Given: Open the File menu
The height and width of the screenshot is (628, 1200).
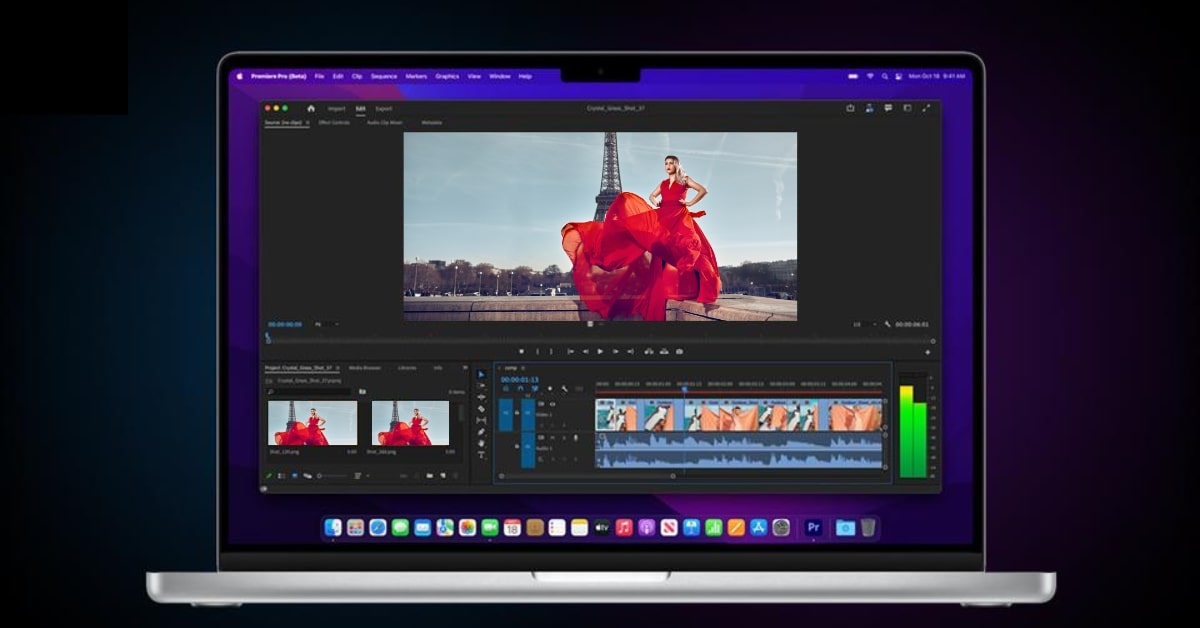Looking at the screenshot, I should pyautogui.click(x=319, y=76).
